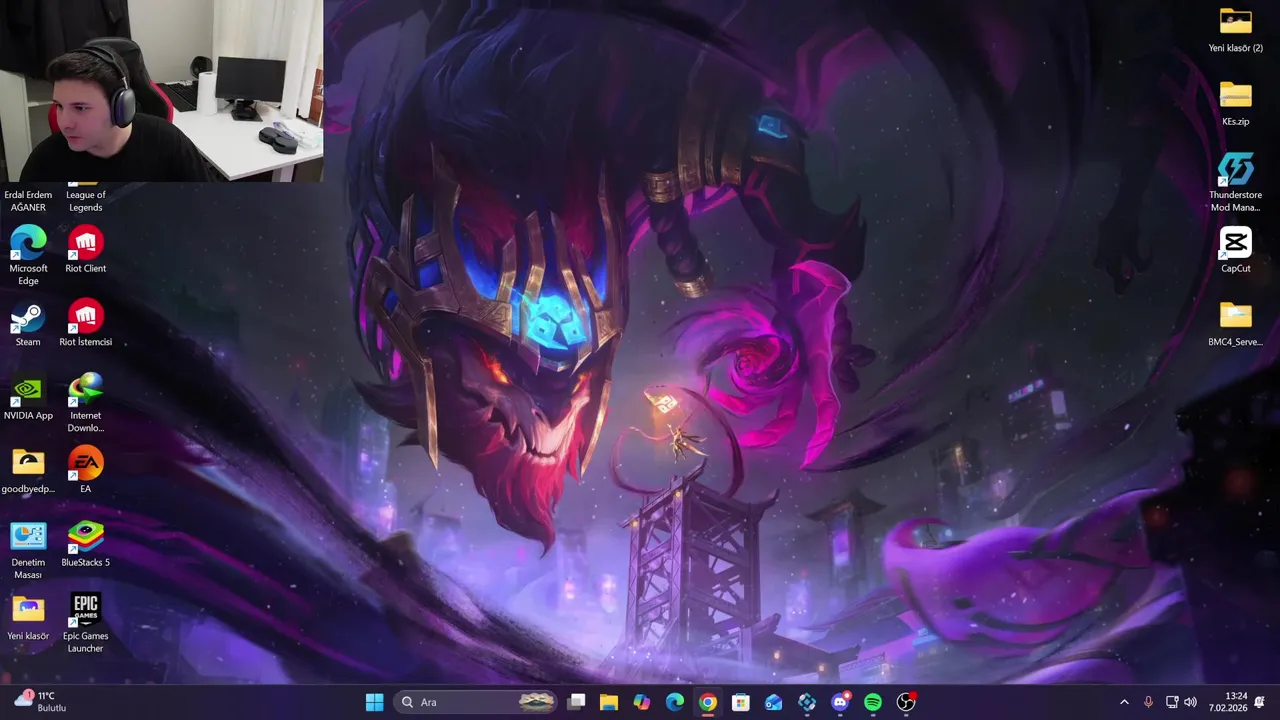The height and width of the screenshot is (720, 1280).
Task: Open the Windows Start menu
Action: [x=375, y=702]
